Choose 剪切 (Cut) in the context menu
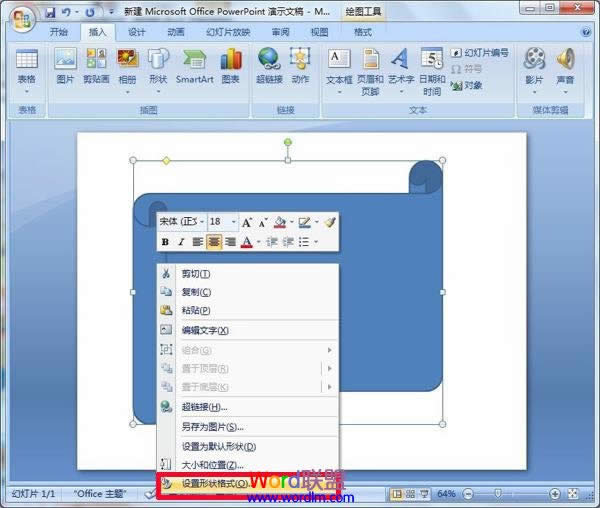Viewport: 600px width, 508px height. coord(248,274)
